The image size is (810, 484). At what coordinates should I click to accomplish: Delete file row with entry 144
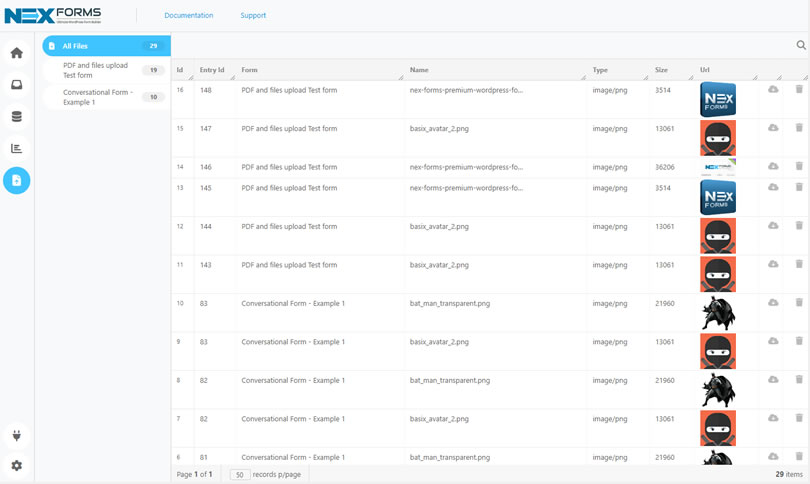[799, 226]
